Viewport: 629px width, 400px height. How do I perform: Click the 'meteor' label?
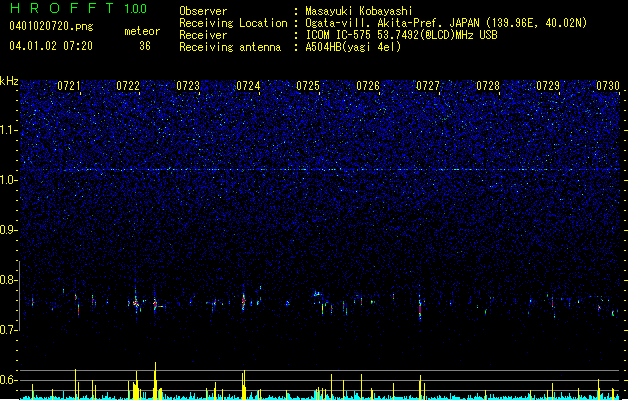coord(142,31)
